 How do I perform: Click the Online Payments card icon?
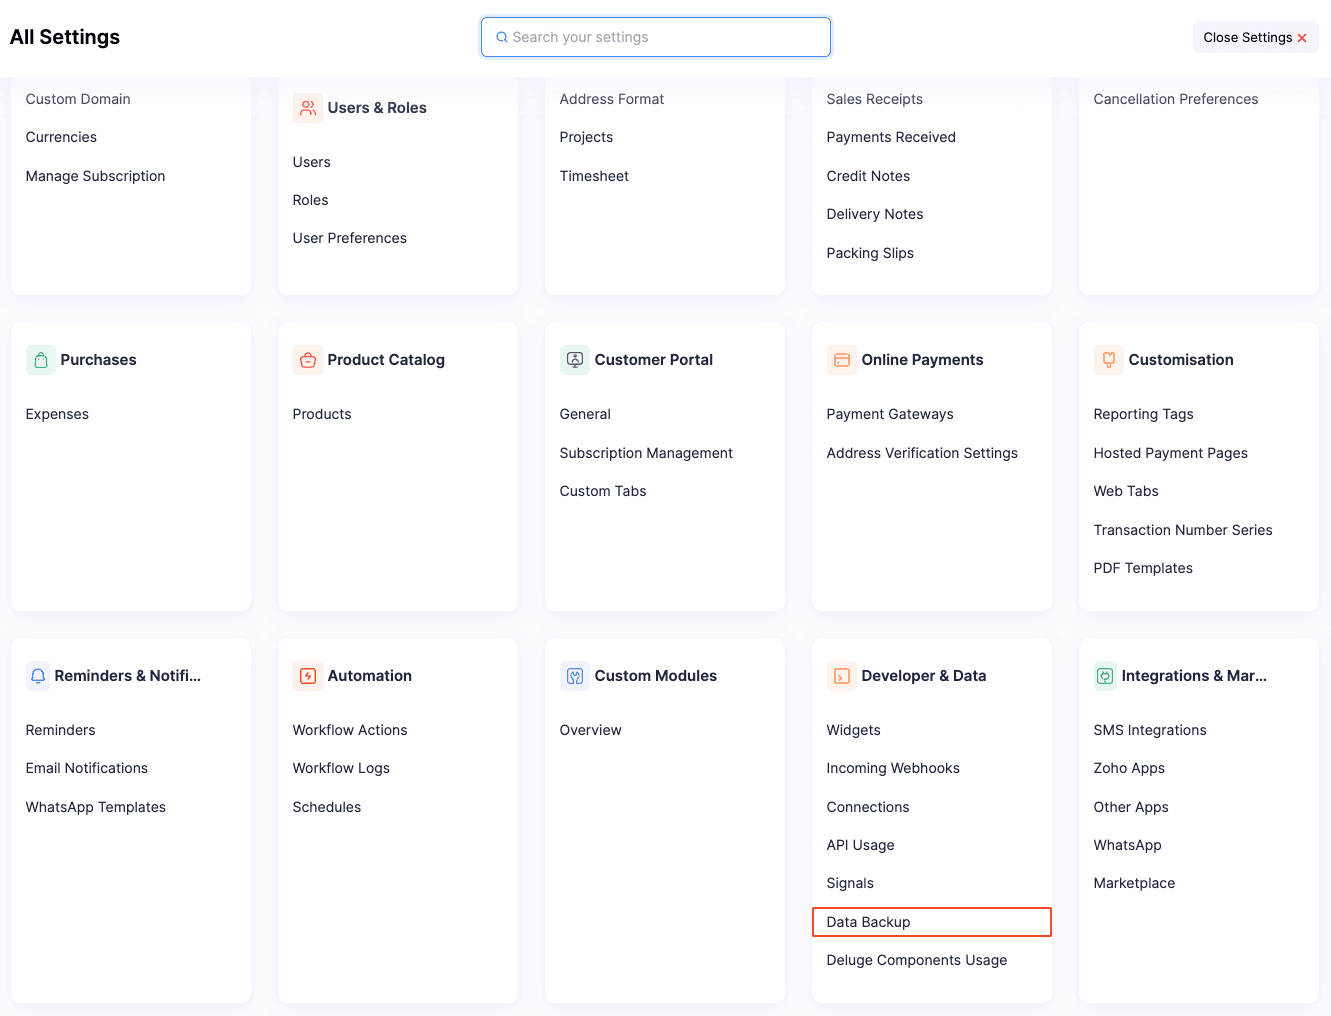[x=841, y=359]
